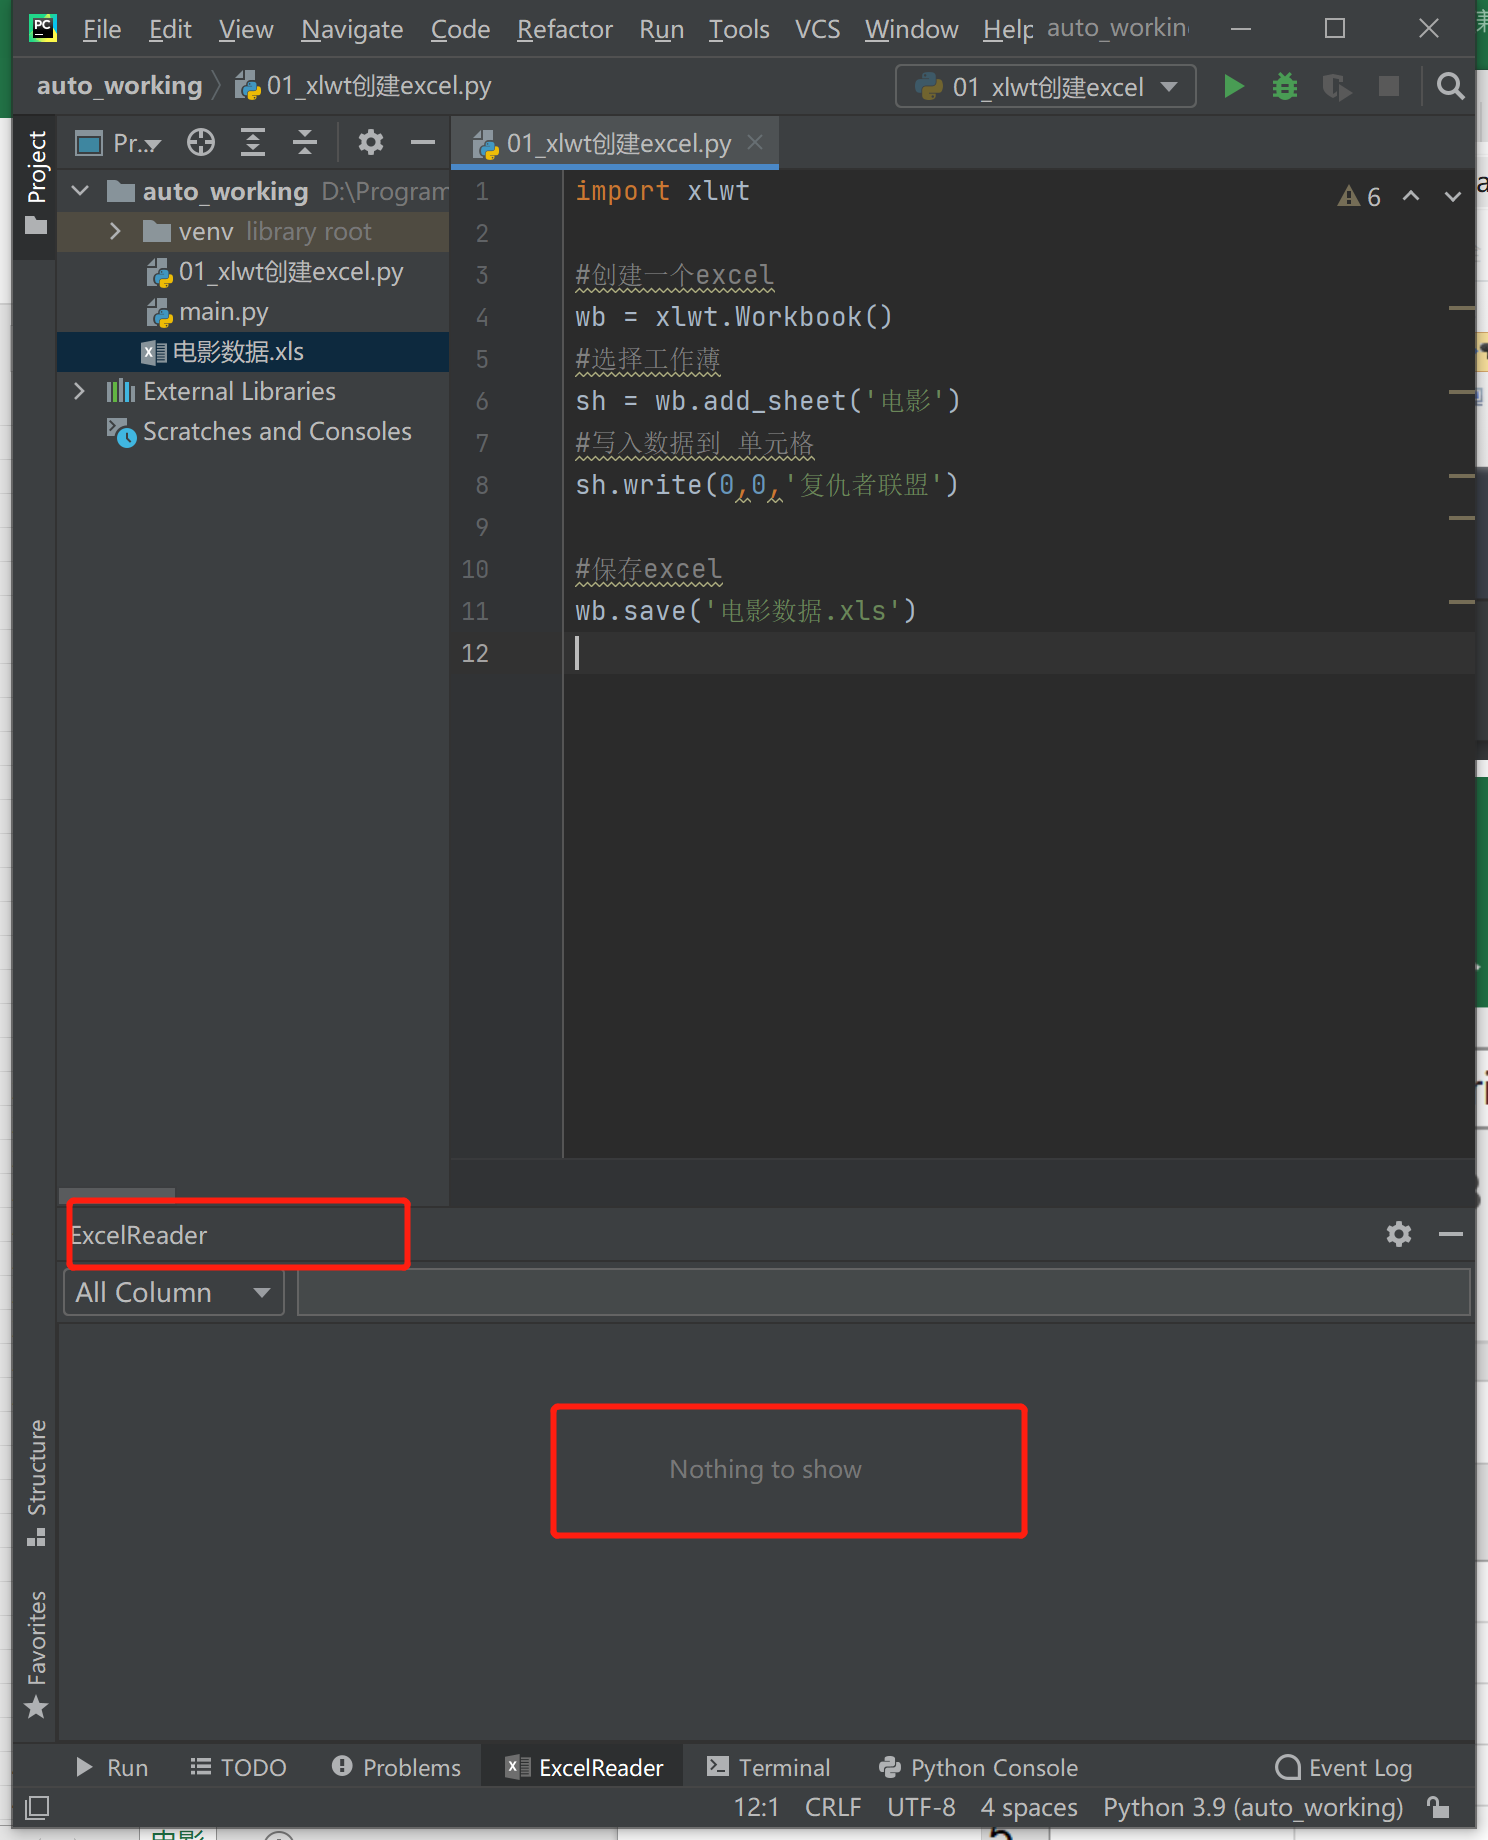The width and height of the screenshot is (1488, 1840).
Task: Jump to previous highlighted warning
Action: pos(1411,196)
